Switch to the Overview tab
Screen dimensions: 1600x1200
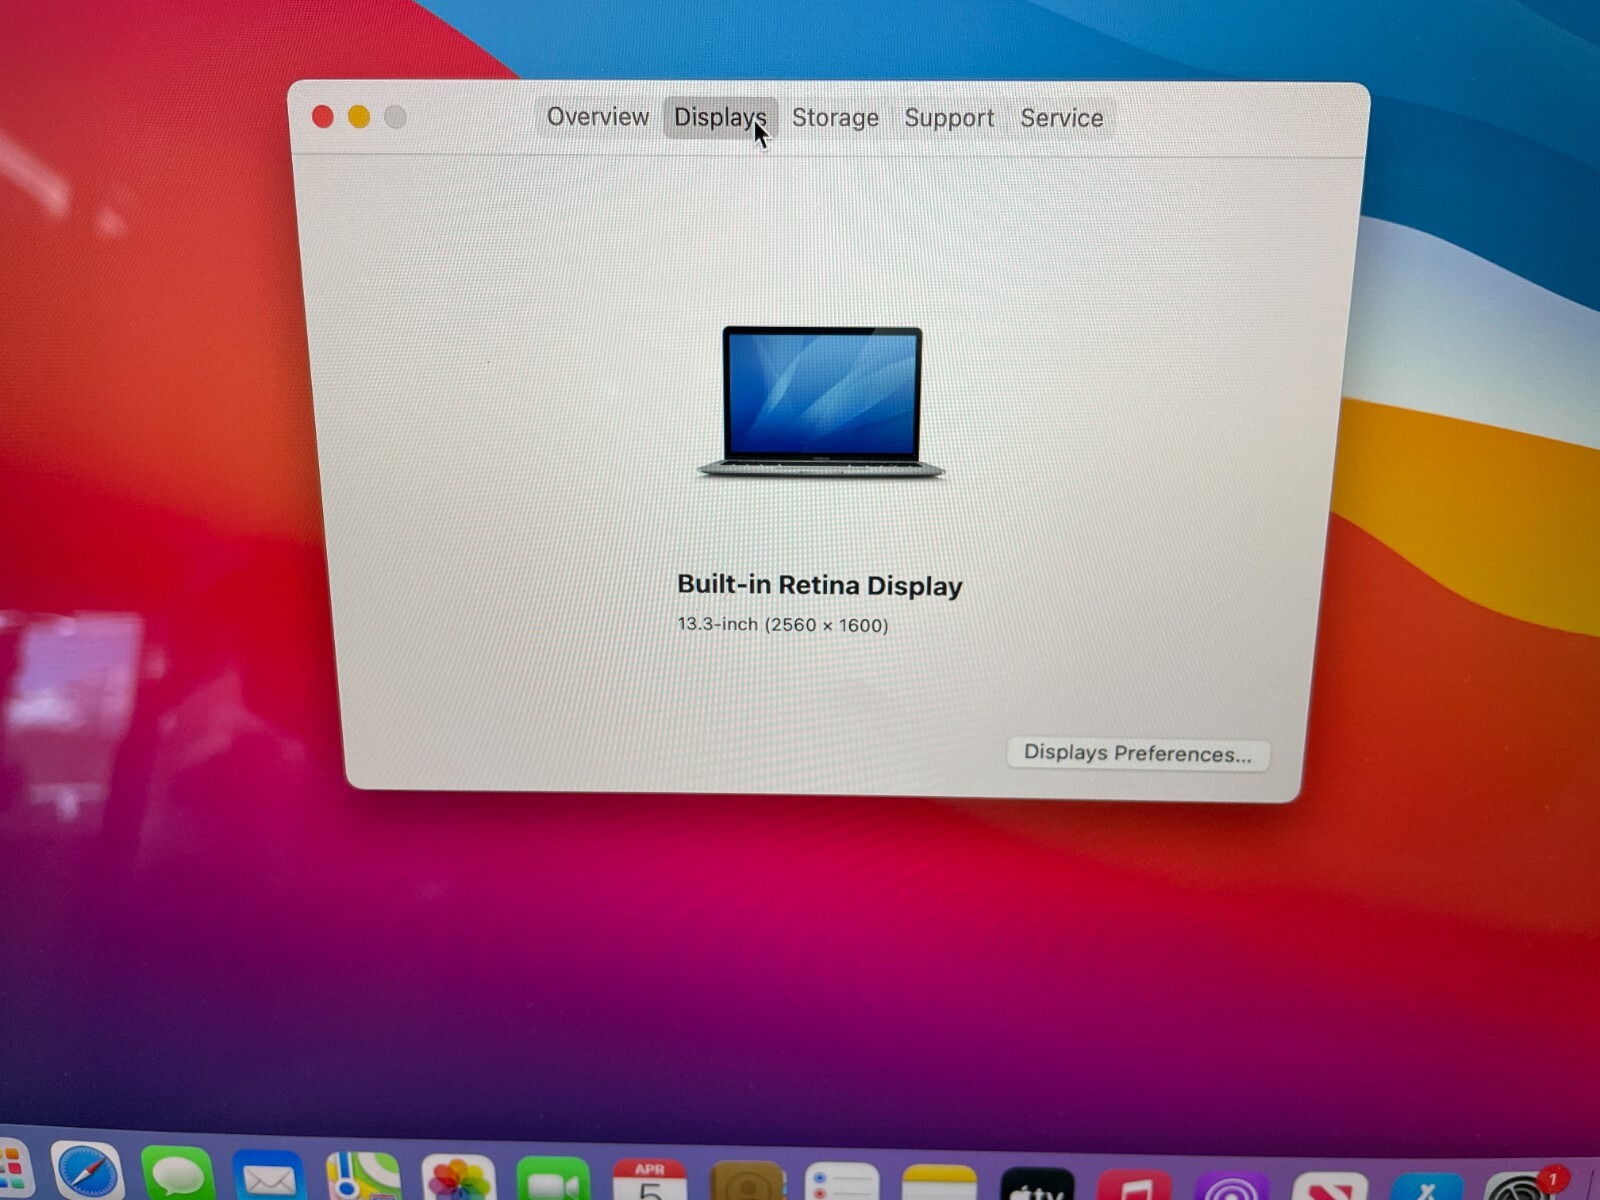598,117
